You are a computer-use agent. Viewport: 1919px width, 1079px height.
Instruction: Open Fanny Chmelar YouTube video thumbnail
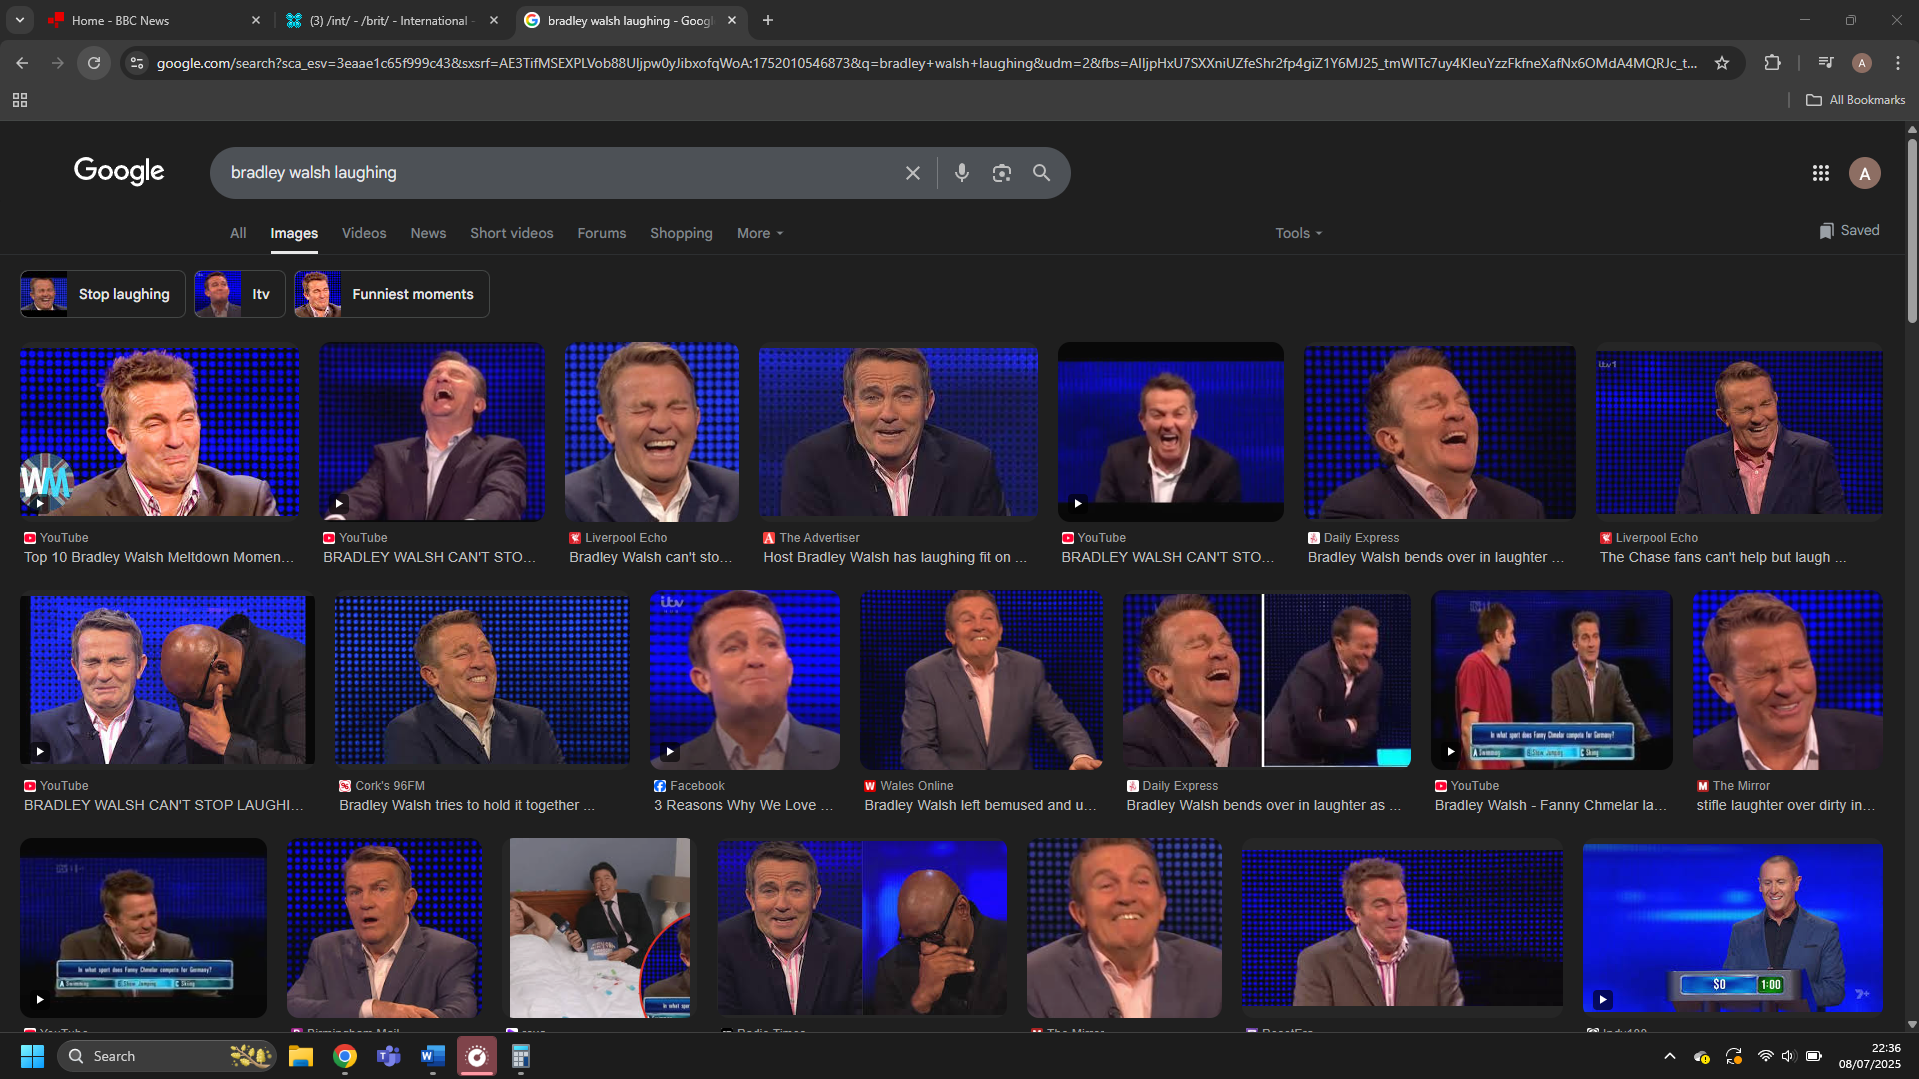1552,680
